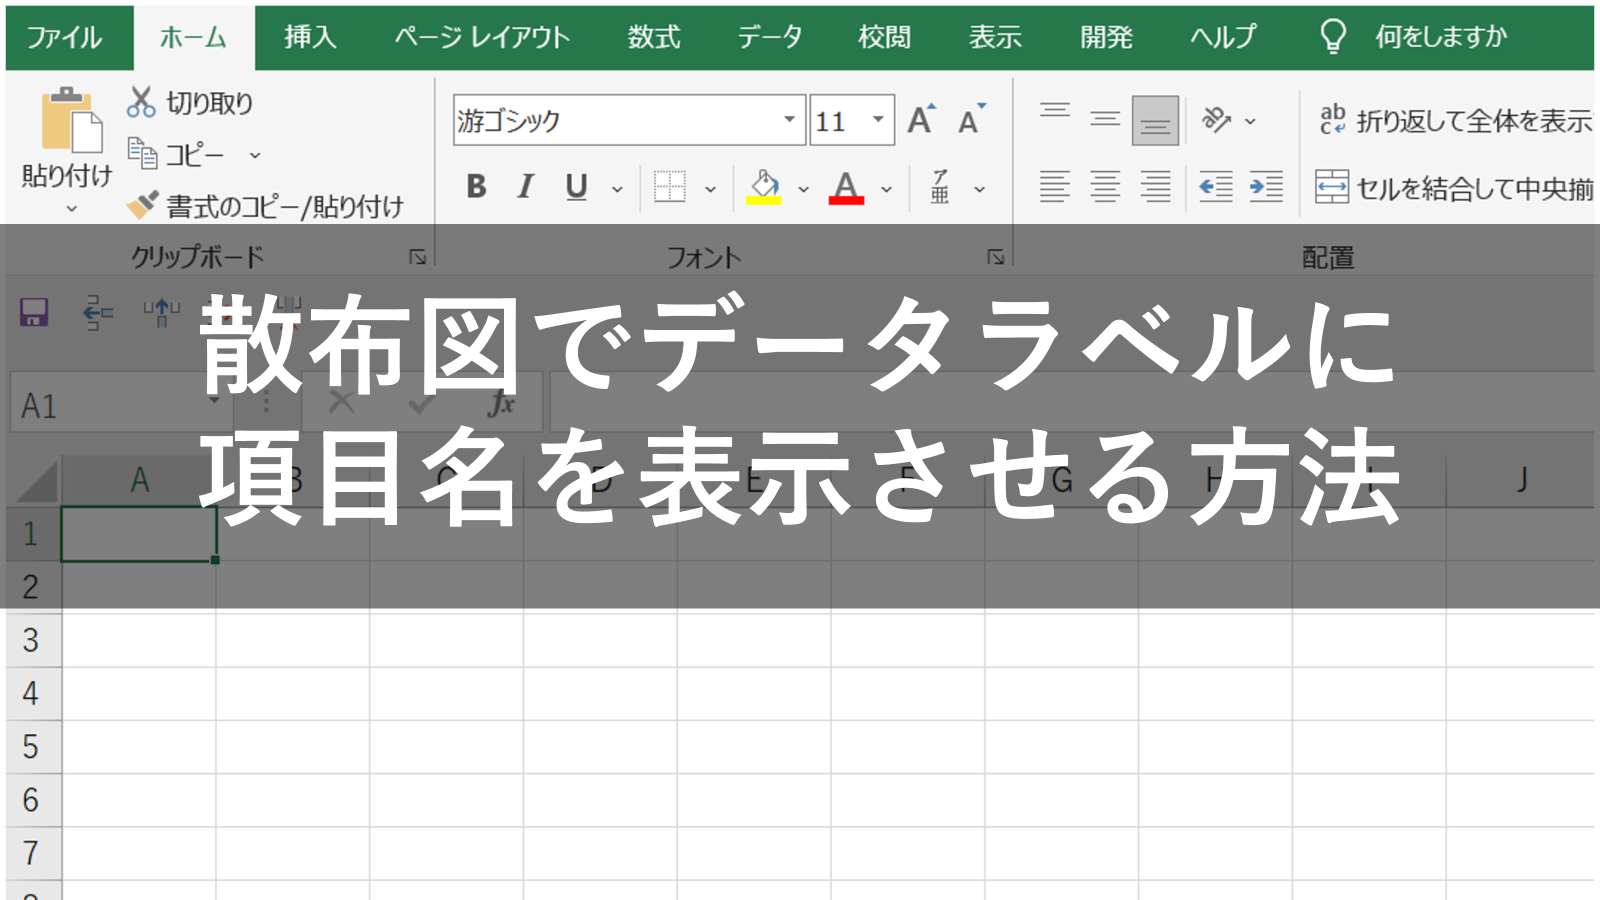Open the ページ レイアウト tab
Viewport: 1600px width, 900px height.
pyautogui.click(x=482, y=38)
